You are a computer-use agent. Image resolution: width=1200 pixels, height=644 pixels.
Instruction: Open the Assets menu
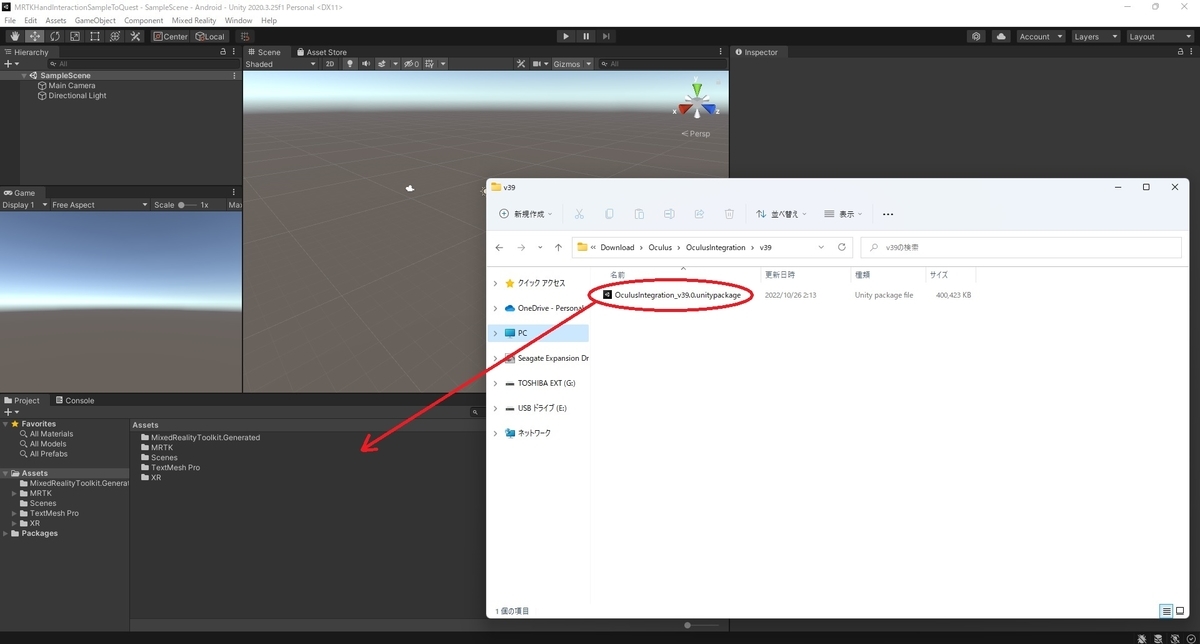(x=56, y=20)
